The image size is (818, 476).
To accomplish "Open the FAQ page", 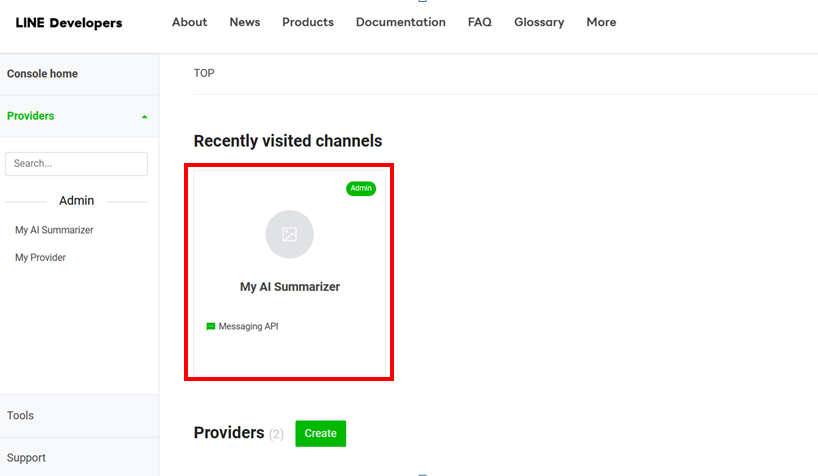I will 479,22.
